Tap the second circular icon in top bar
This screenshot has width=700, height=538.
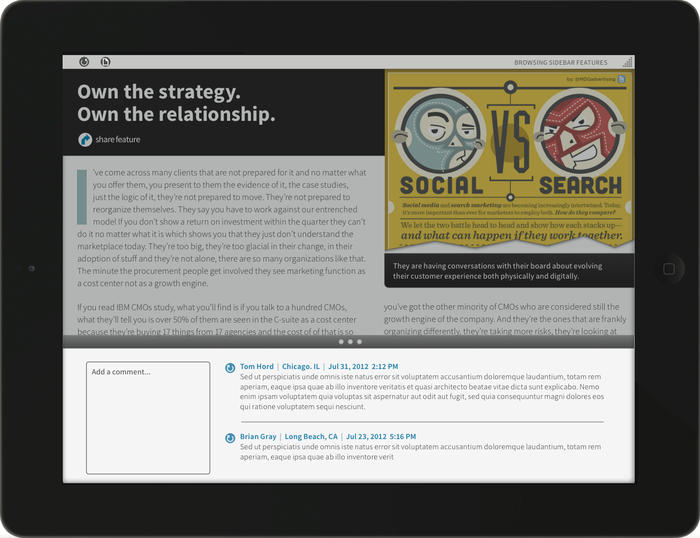(x=105, y=62)
